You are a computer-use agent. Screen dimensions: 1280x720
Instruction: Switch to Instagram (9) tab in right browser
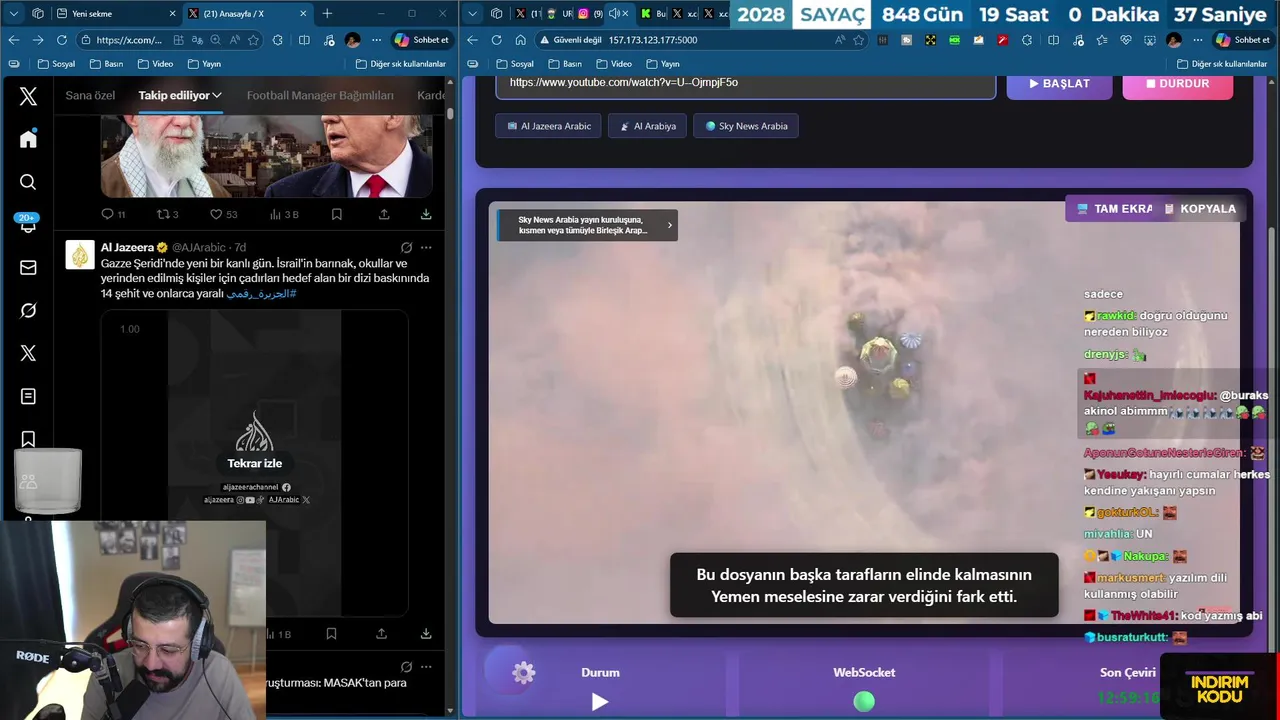pyautogui.click(x=590, y=14)
